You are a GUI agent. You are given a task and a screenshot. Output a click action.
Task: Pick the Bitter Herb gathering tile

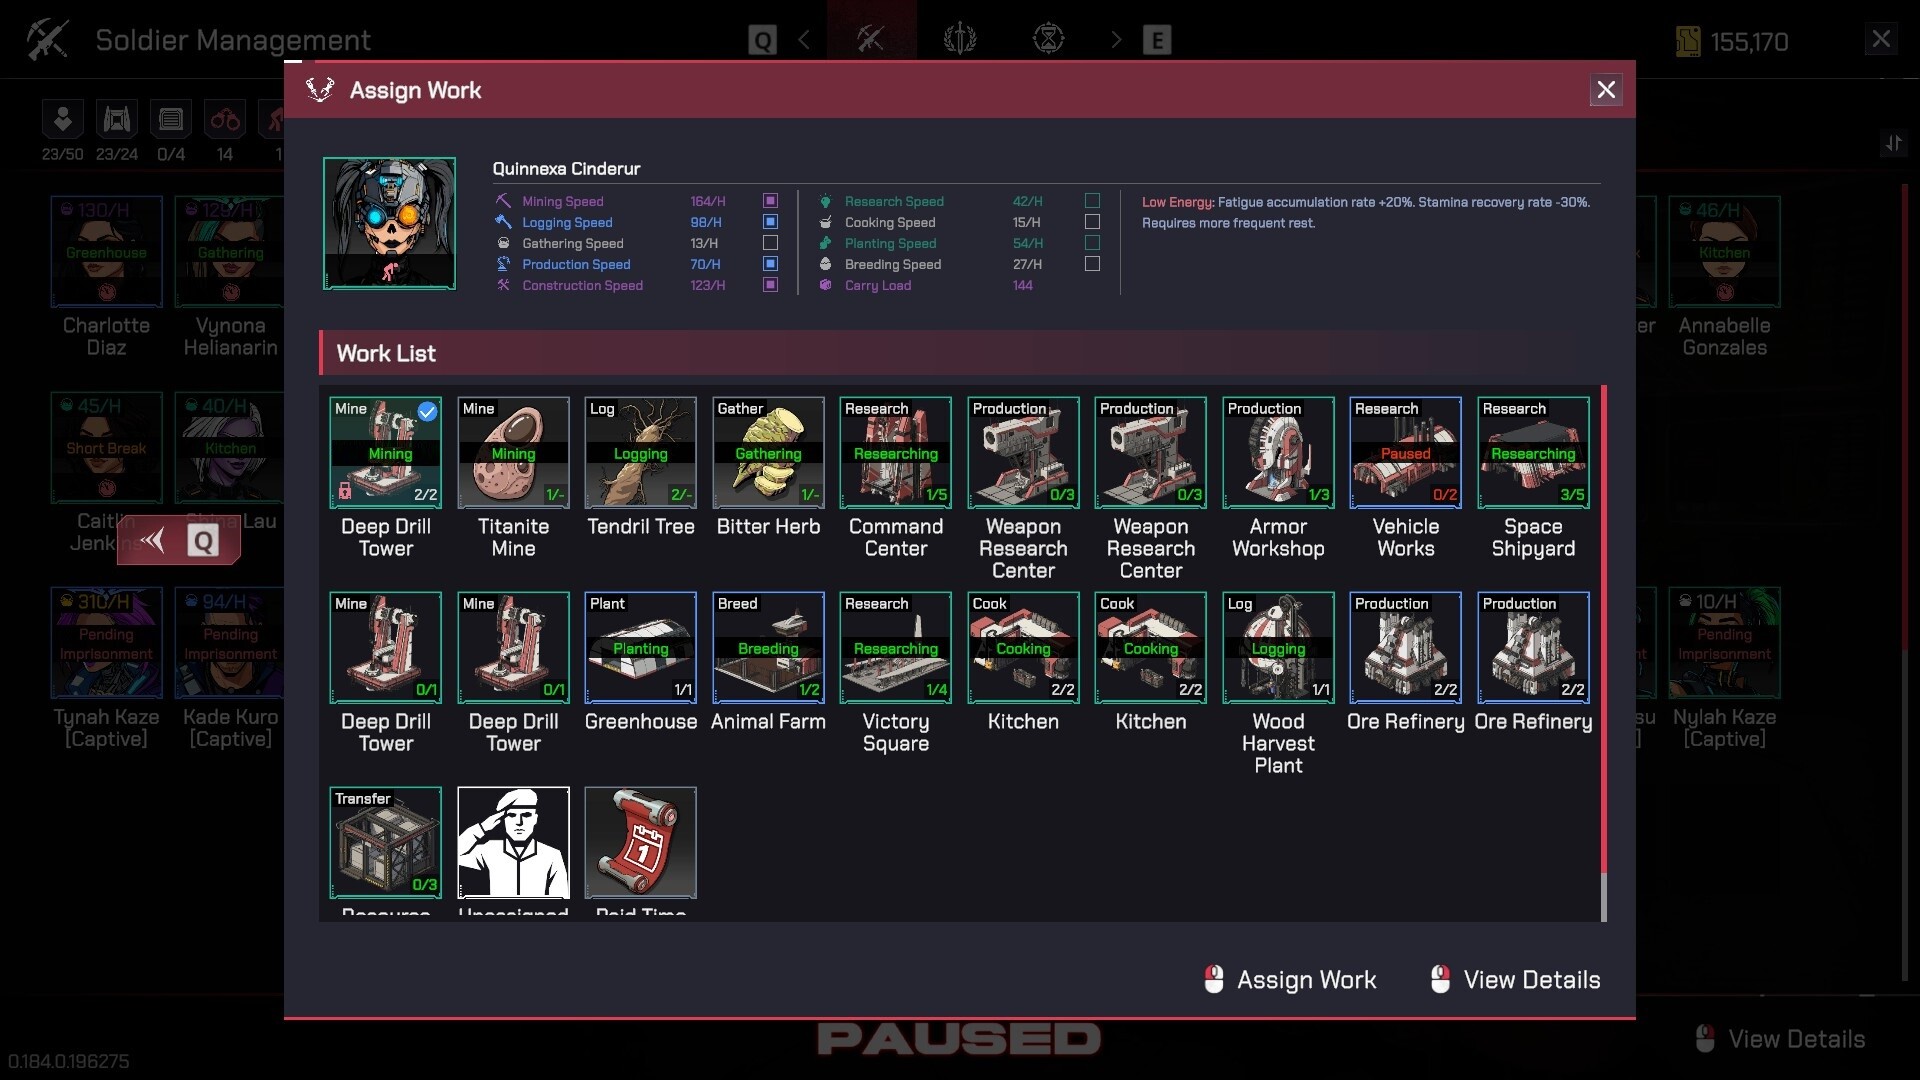tap(768, 453)
